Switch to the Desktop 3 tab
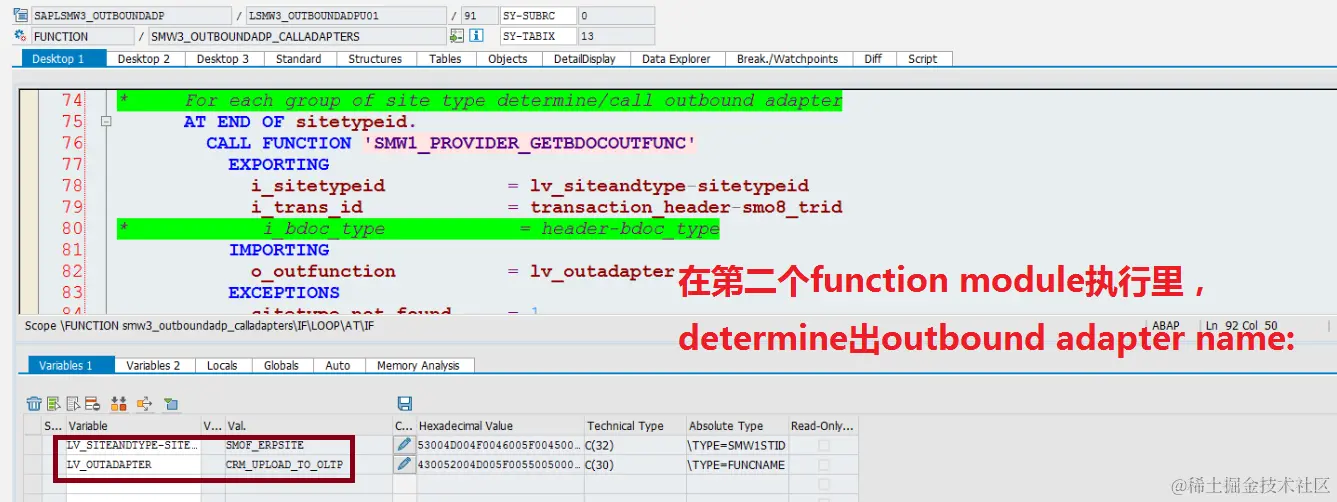The image size is (1337, 502). [223, 59]
